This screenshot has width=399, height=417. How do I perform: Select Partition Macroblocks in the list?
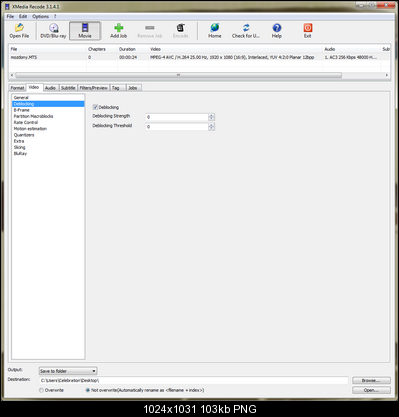point(48,116)
